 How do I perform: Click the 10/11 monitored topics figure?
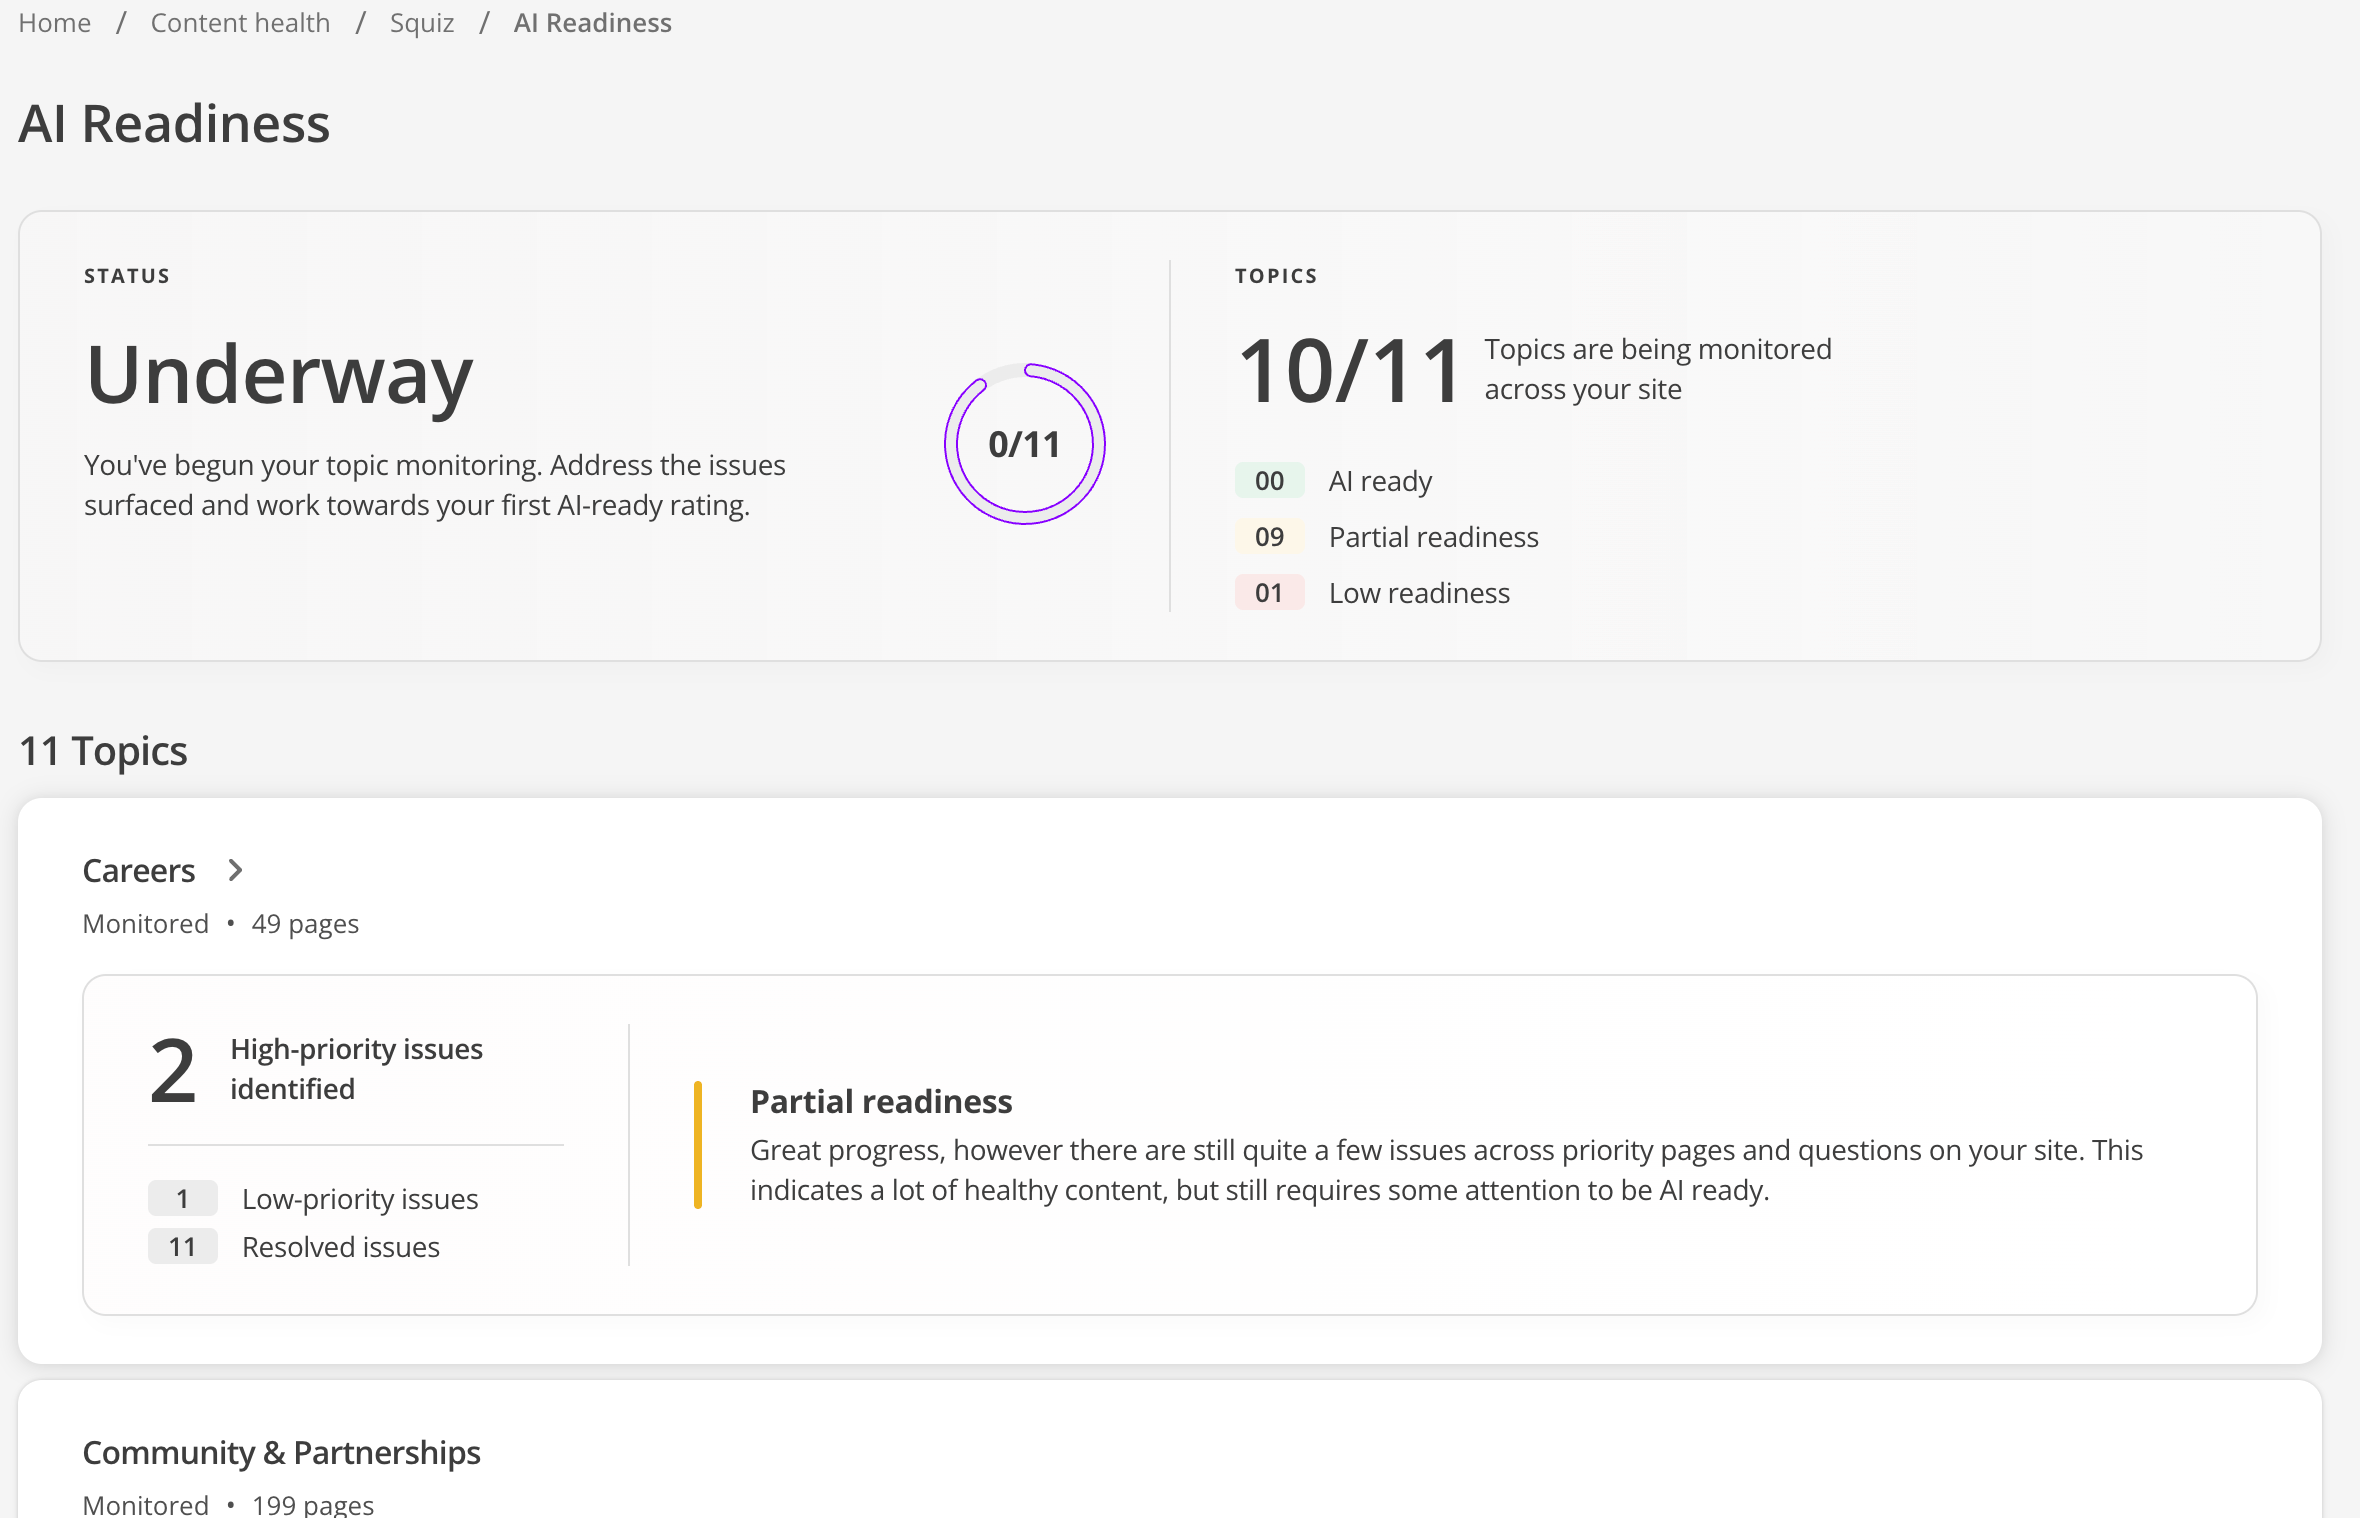pyautogui.click(x=1349, y=371)
